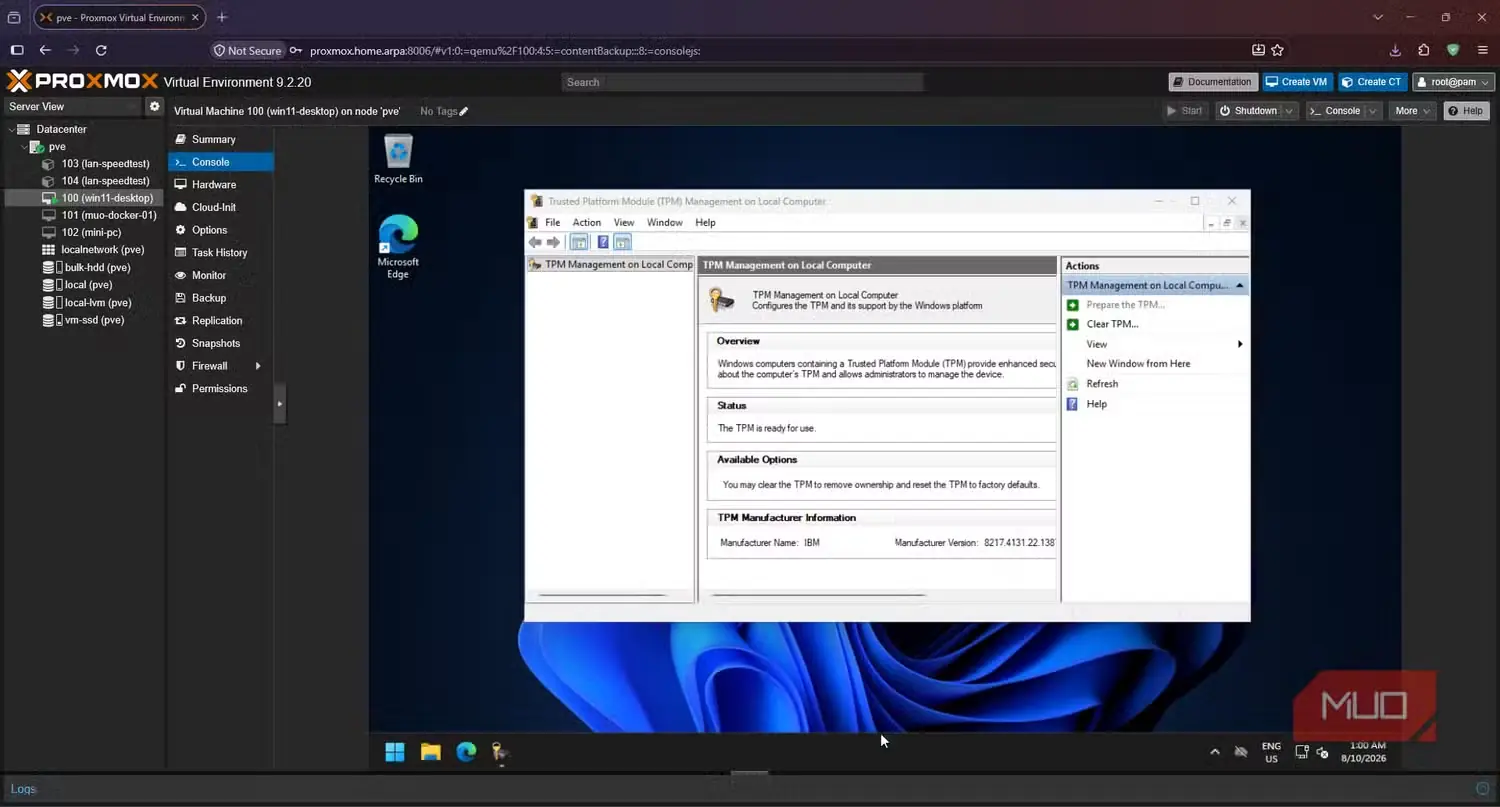Click the green shield extension icon
The image size is (1500, 807).
(x=1453, y=50)
